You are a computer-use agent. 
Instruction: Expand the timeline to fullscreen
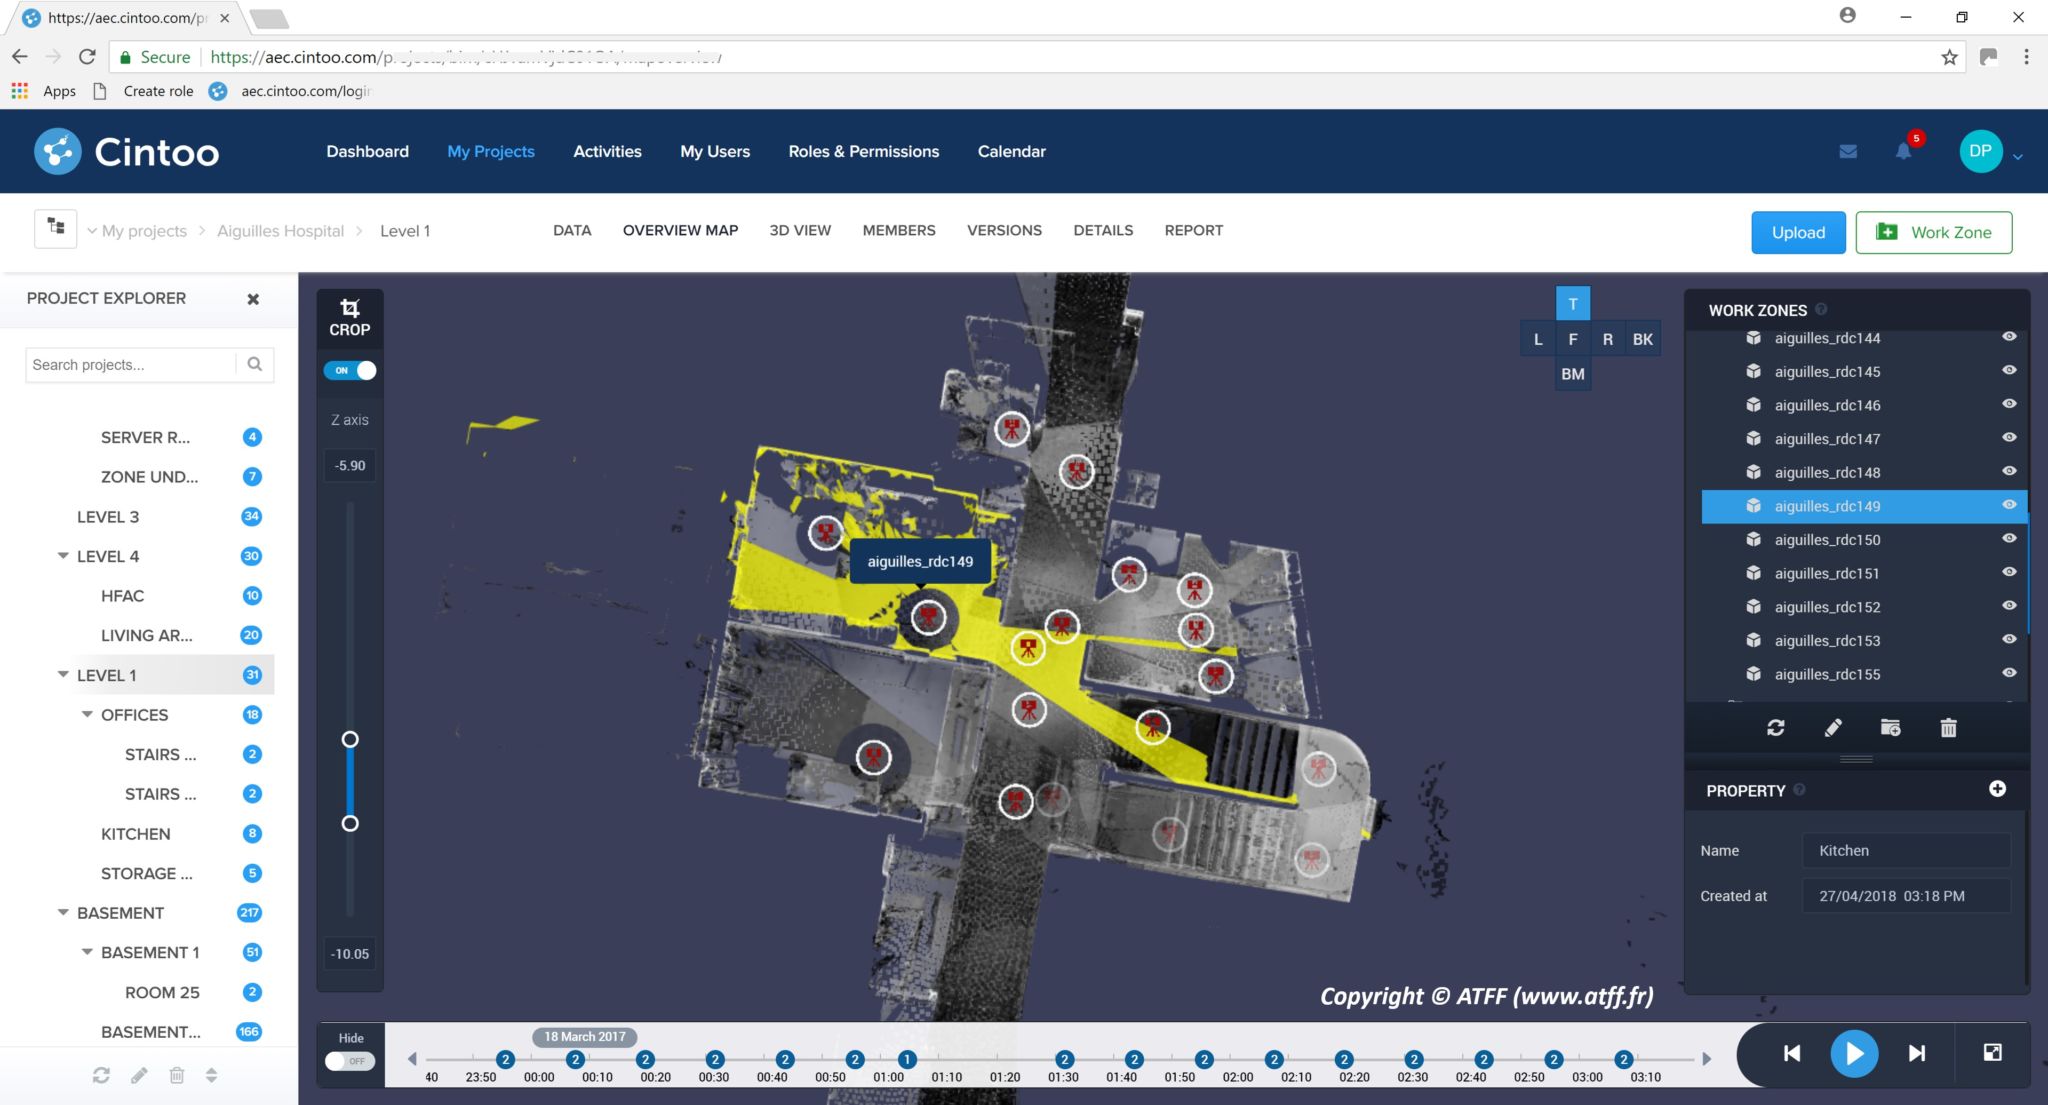click(x=1992, y=1052)
